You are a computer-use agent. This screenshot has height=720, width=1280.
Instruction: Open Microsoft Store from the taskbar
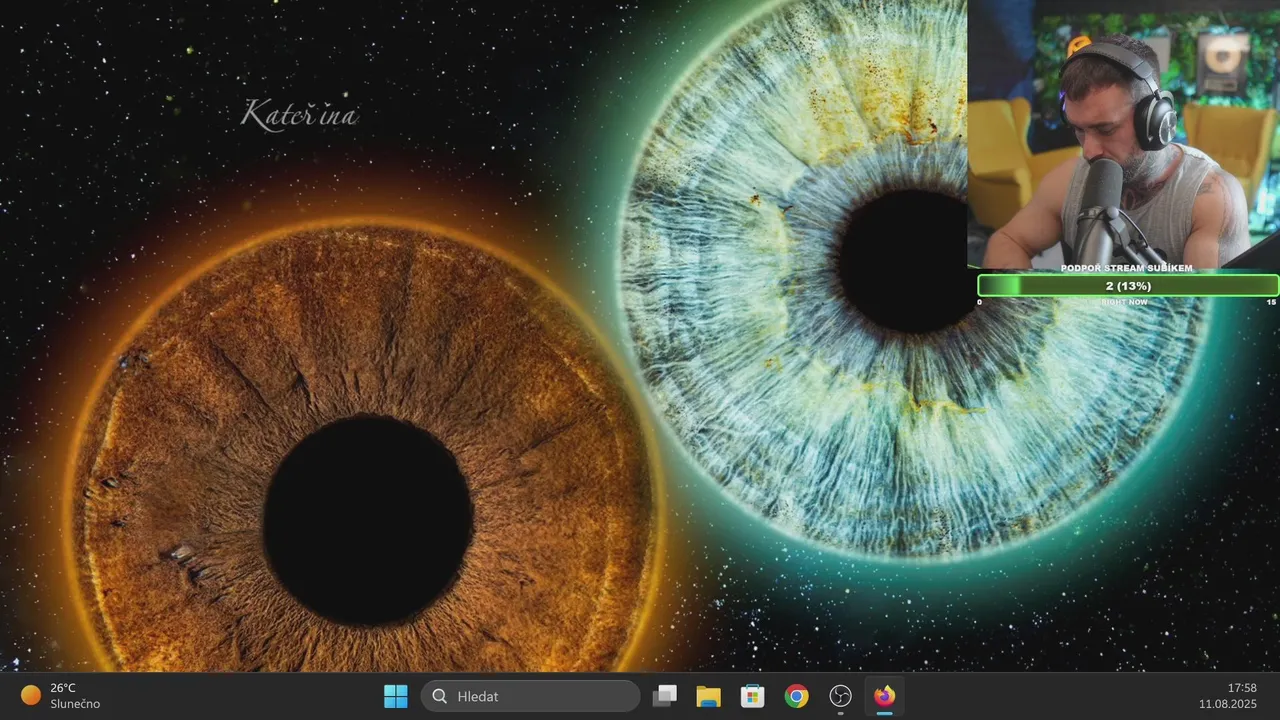point(753,696)
